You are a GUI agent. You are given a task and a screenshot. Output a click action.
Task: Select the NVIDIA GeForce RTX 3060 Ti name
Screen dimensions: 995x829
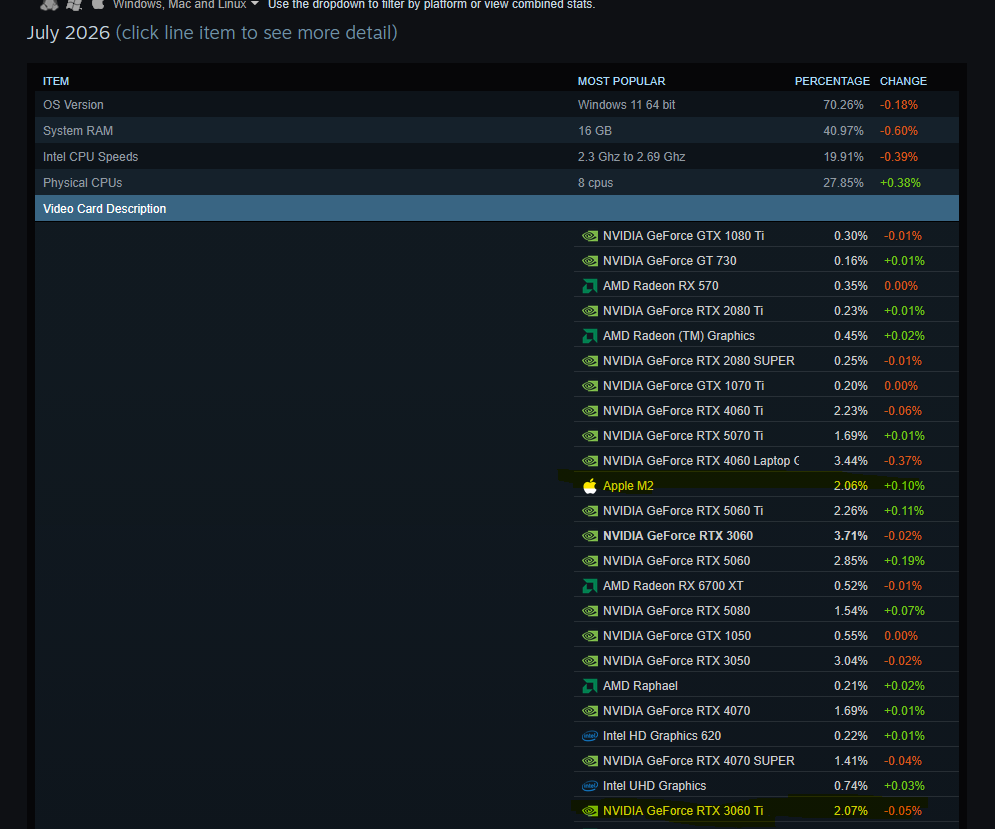pos(683,811)
